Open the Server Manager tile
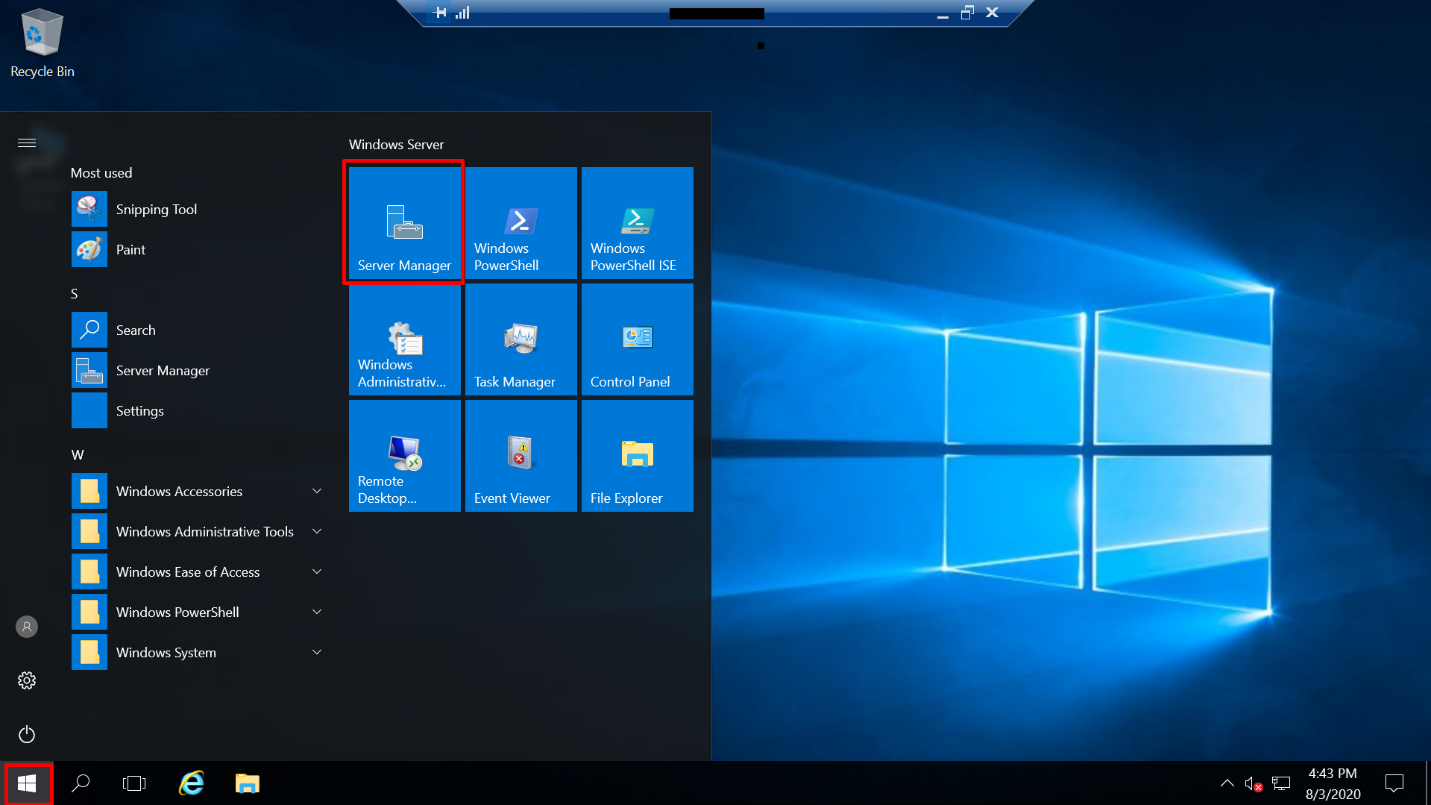Image resolution: width=1431 pixels, height=805 pixels. click(x=404, y=222)
